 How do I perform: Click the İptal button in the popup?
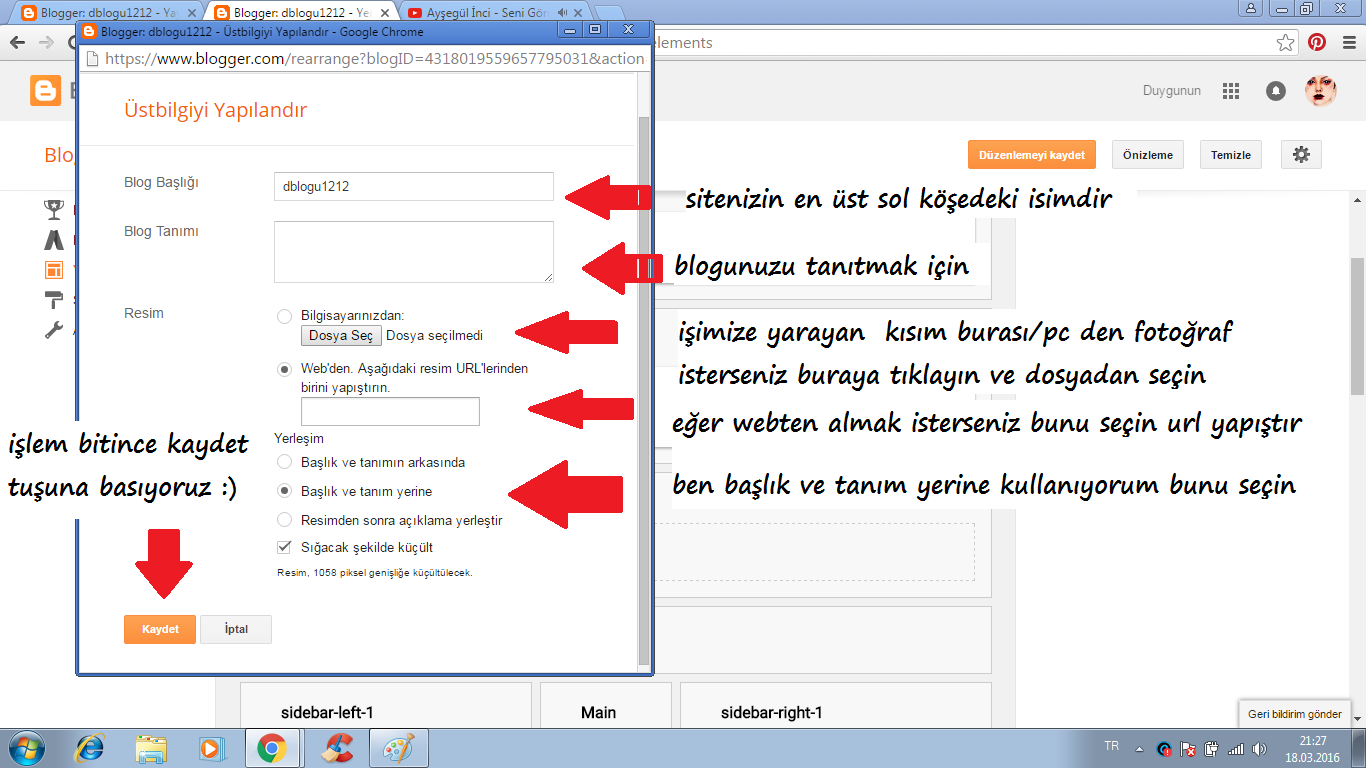coord(236,629)
